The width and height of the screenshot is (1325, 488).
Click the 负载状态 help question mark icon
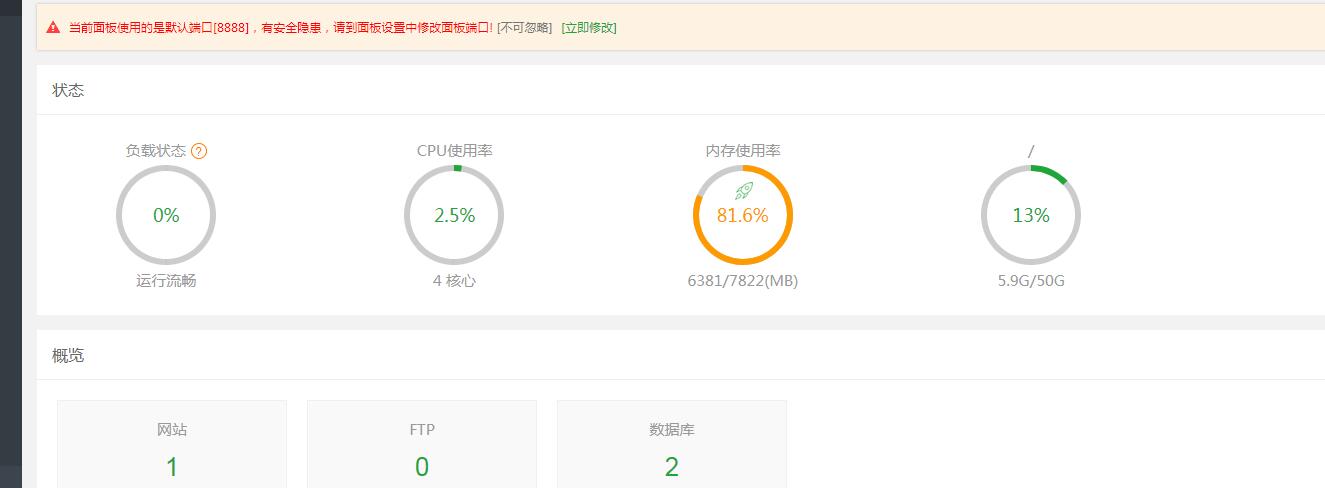coord(199,151)
